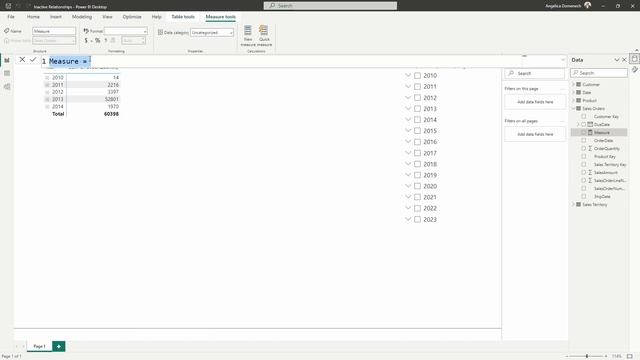Click the title bar search box

330,6
